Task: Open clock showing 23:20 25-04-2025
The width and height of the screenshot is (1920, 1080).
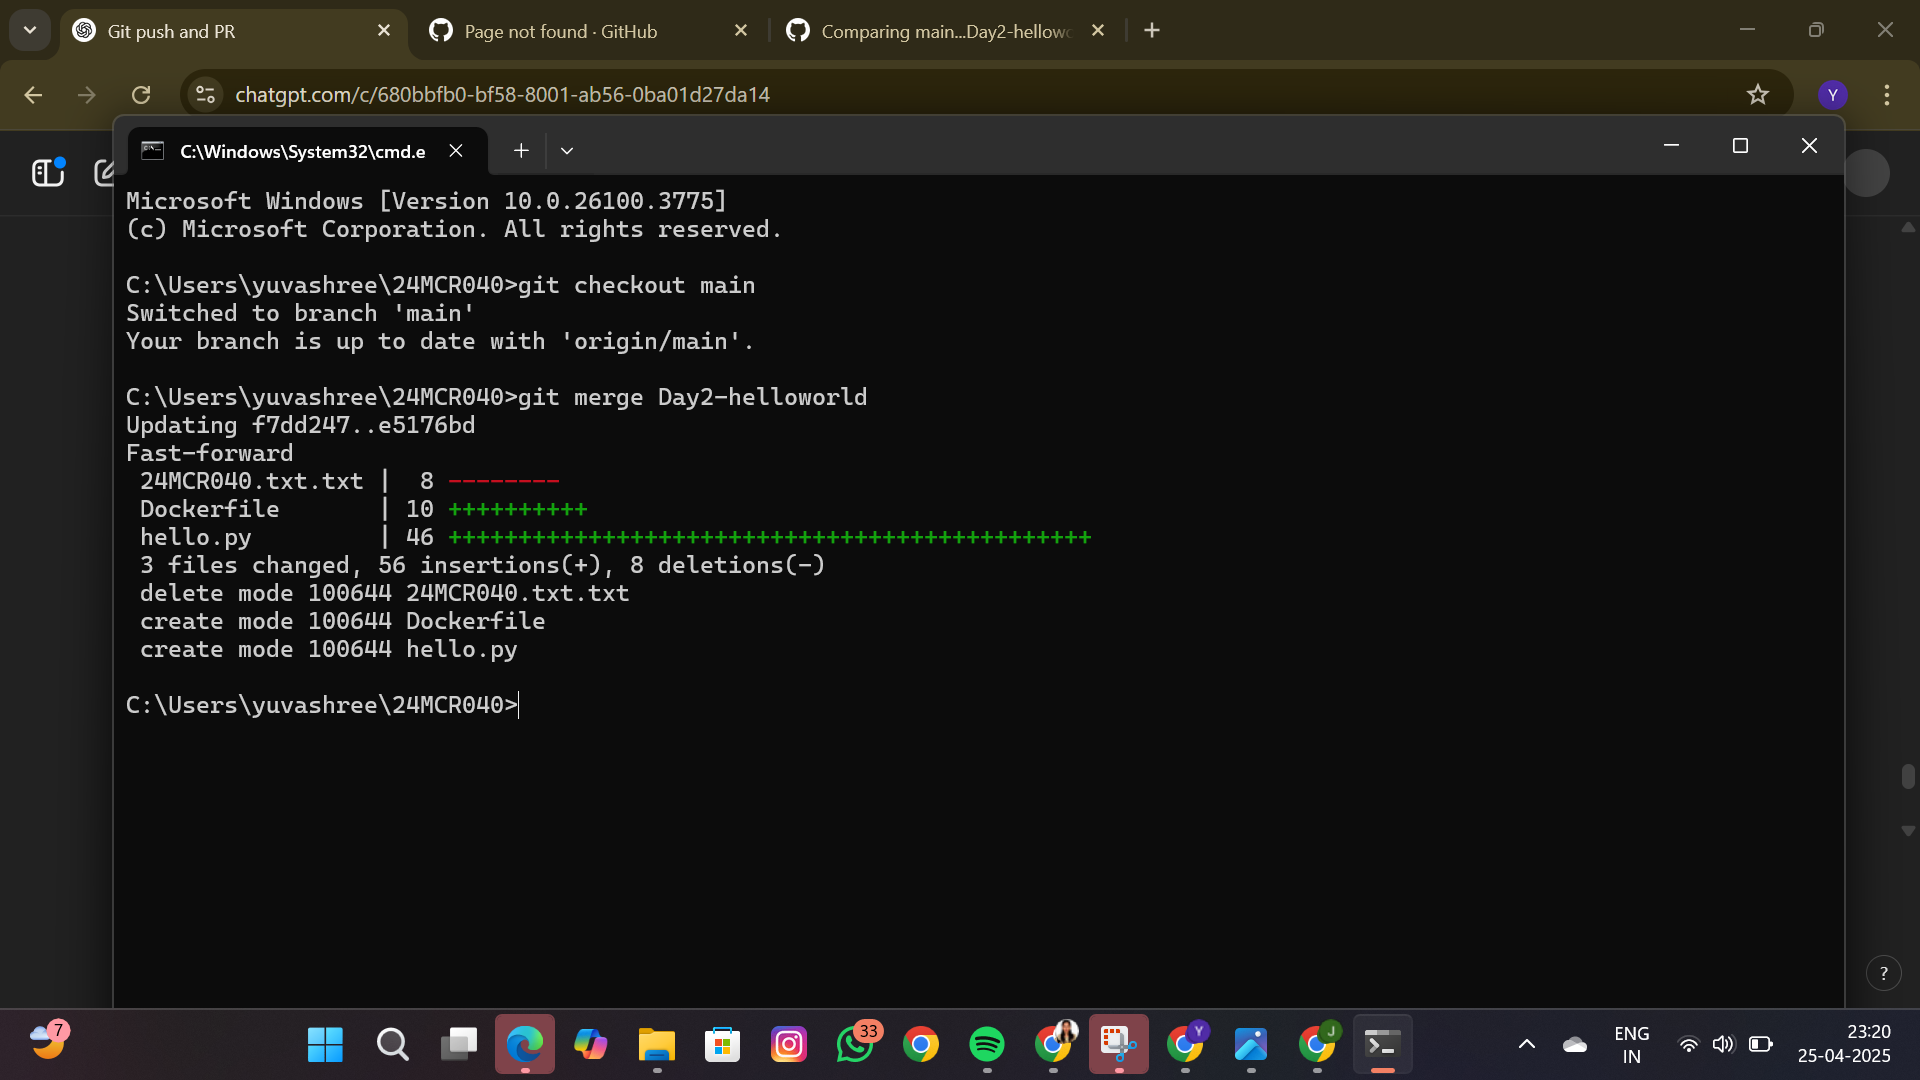Action: pos(1844,1044)
